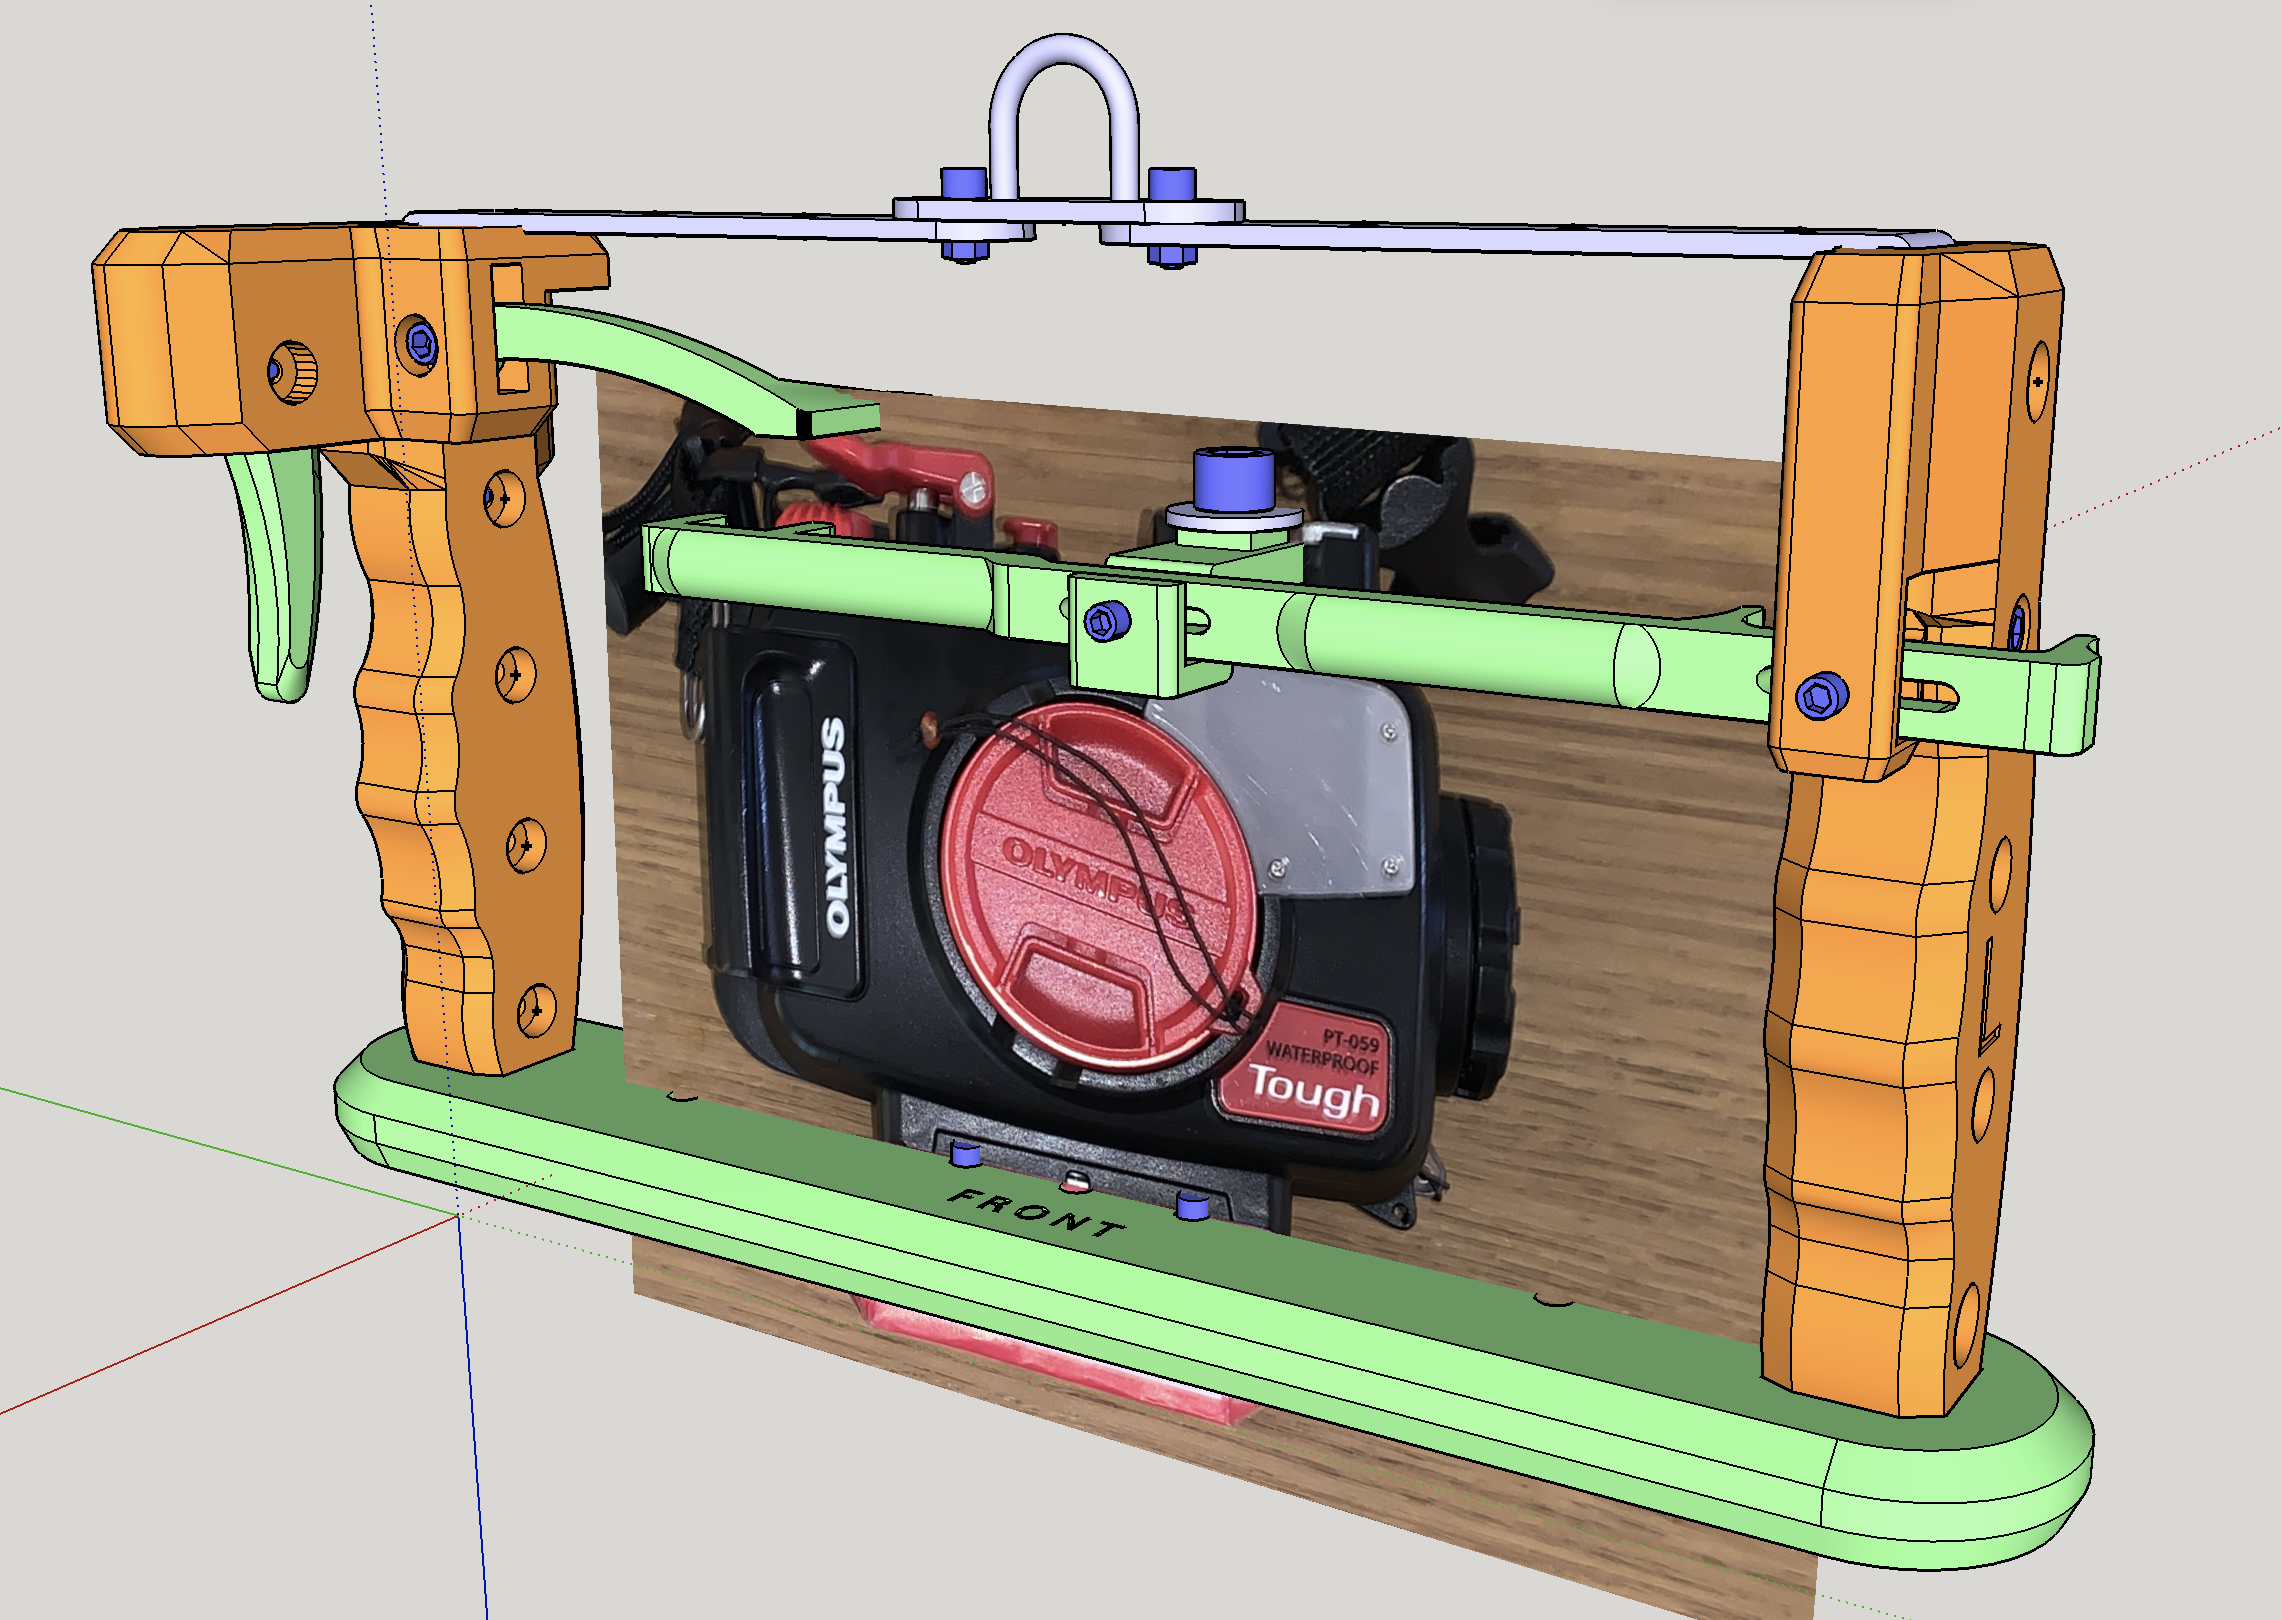Click the left blue nut above the top bracket
The image size is (2282, 1620).
click(x=964, y=182)
